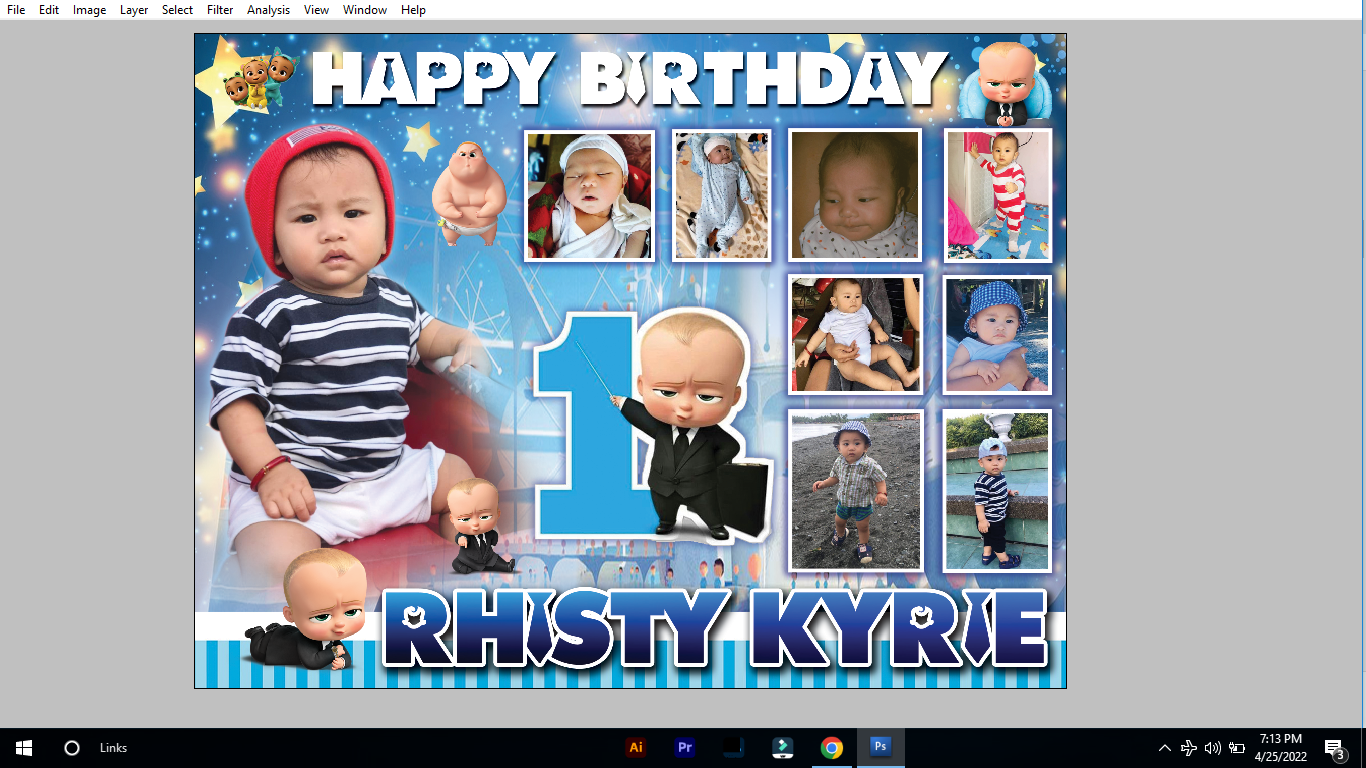Click the battery power tray icon

click(x=1237, y=748)
